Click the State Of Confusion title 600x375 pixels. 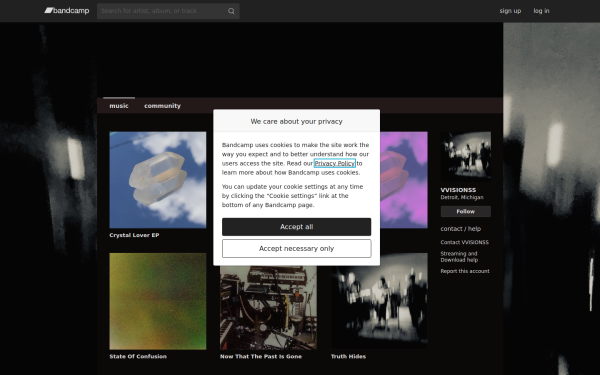[138, 356]
